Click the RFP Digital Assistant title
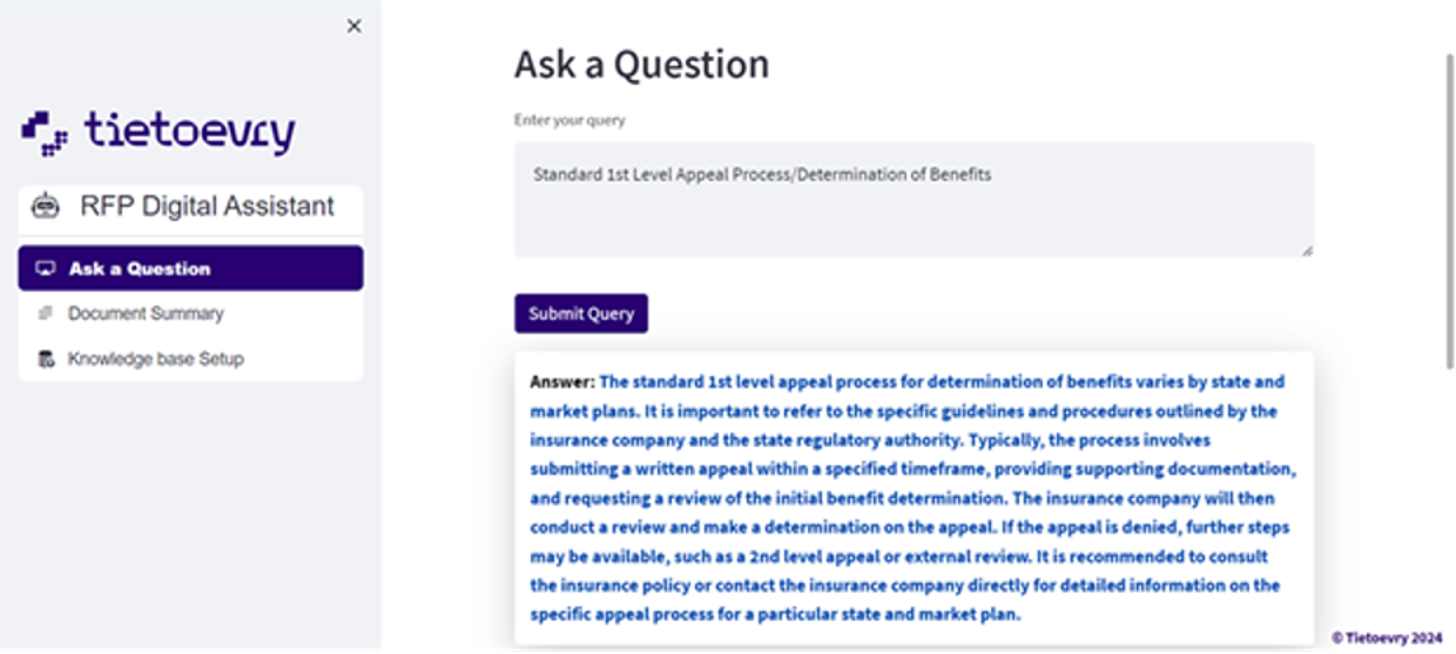Viewport: 1456px width, 654px height. [207, 206]
